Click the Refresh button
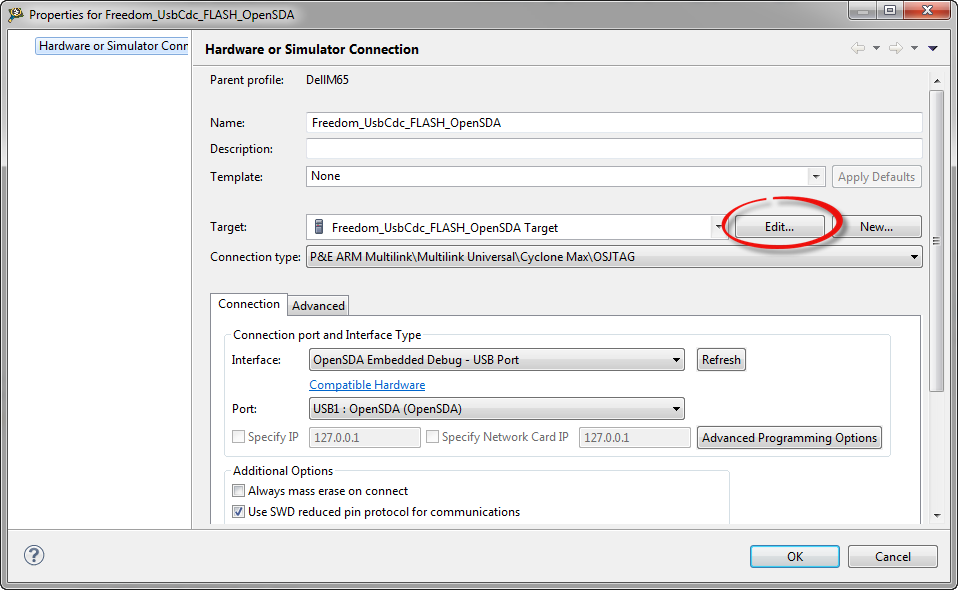 [721, 360]
